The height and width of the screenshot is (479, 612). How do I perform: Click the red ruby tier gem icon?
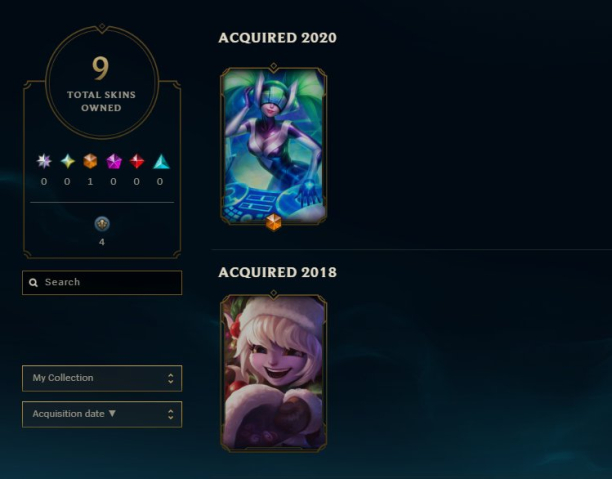click(x=137, y=161)
